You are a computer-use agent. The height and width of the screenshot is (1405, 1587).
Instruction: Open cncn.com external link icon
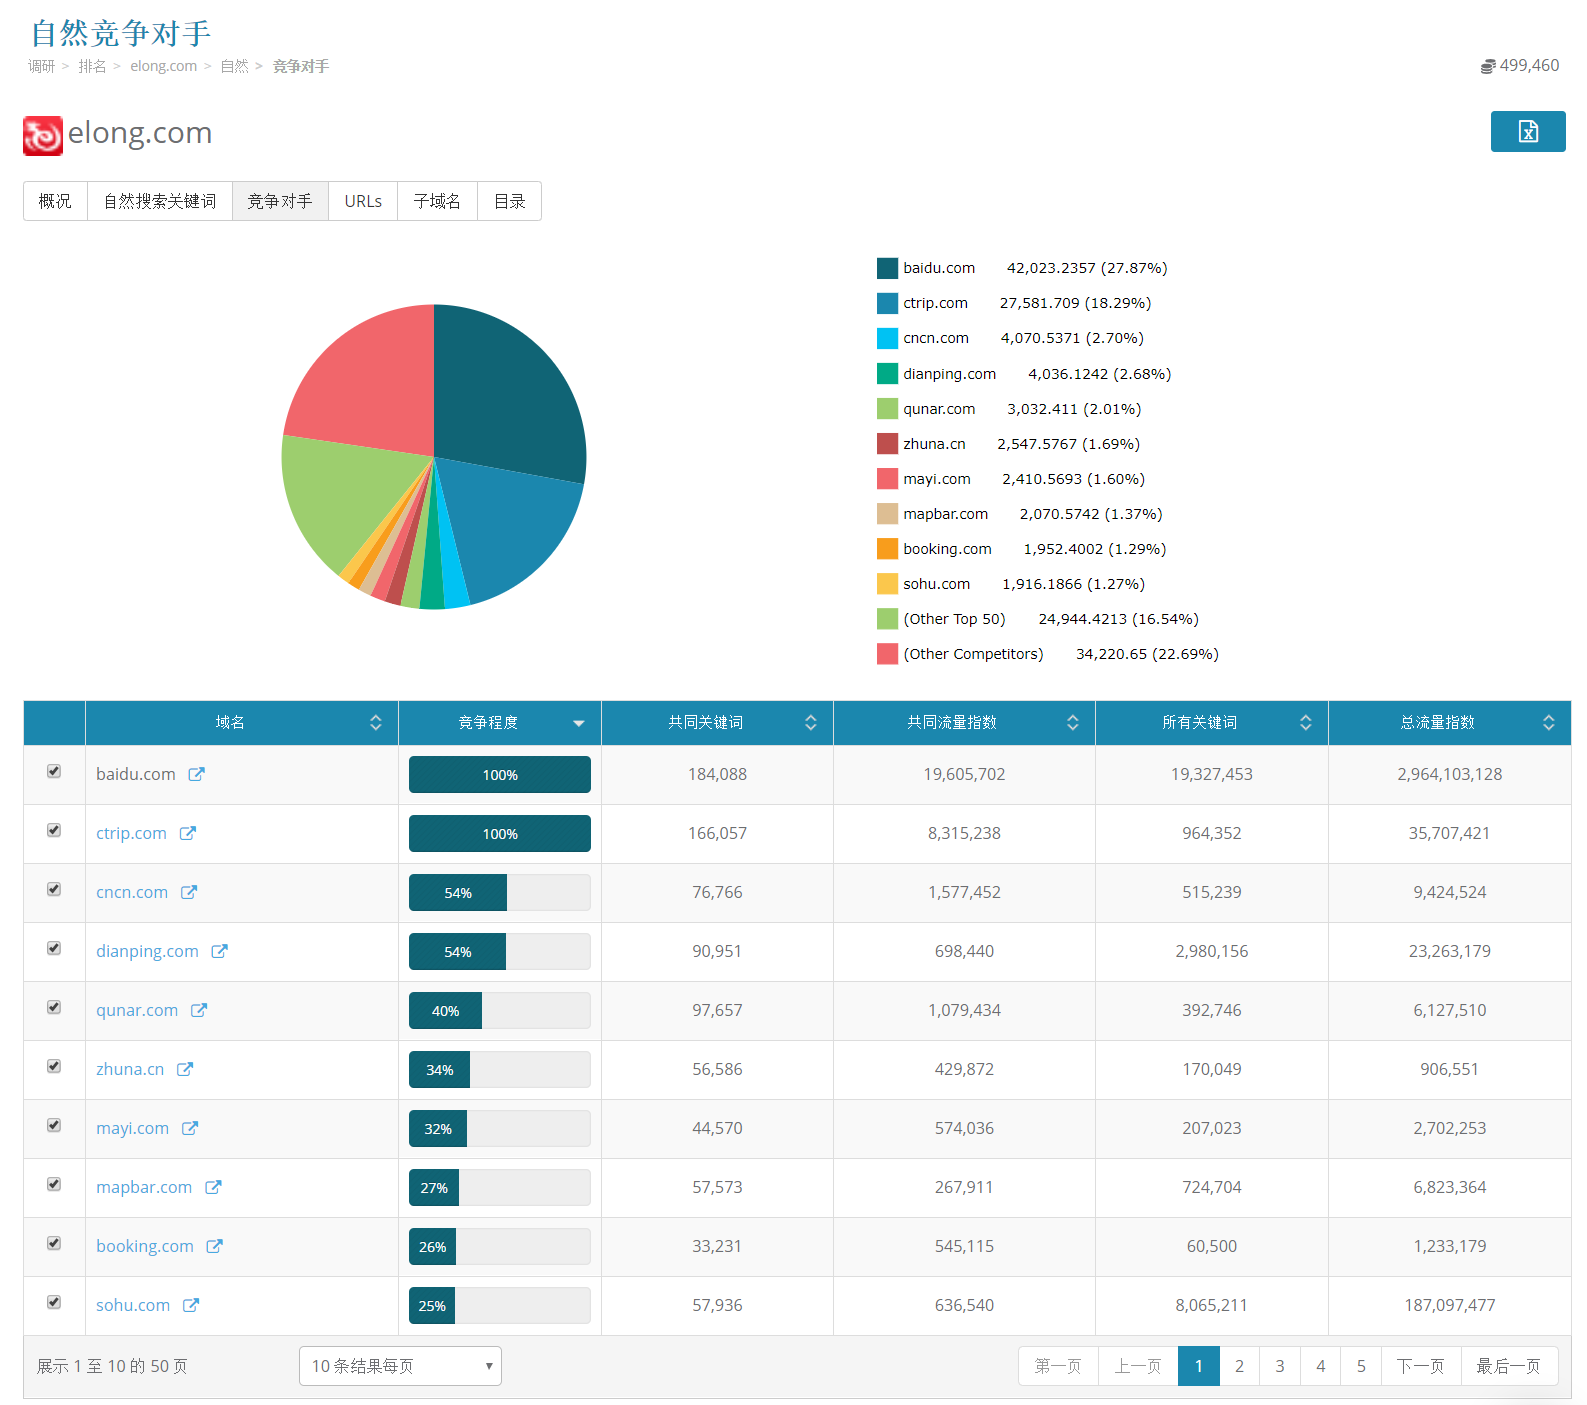pos(189,892)
